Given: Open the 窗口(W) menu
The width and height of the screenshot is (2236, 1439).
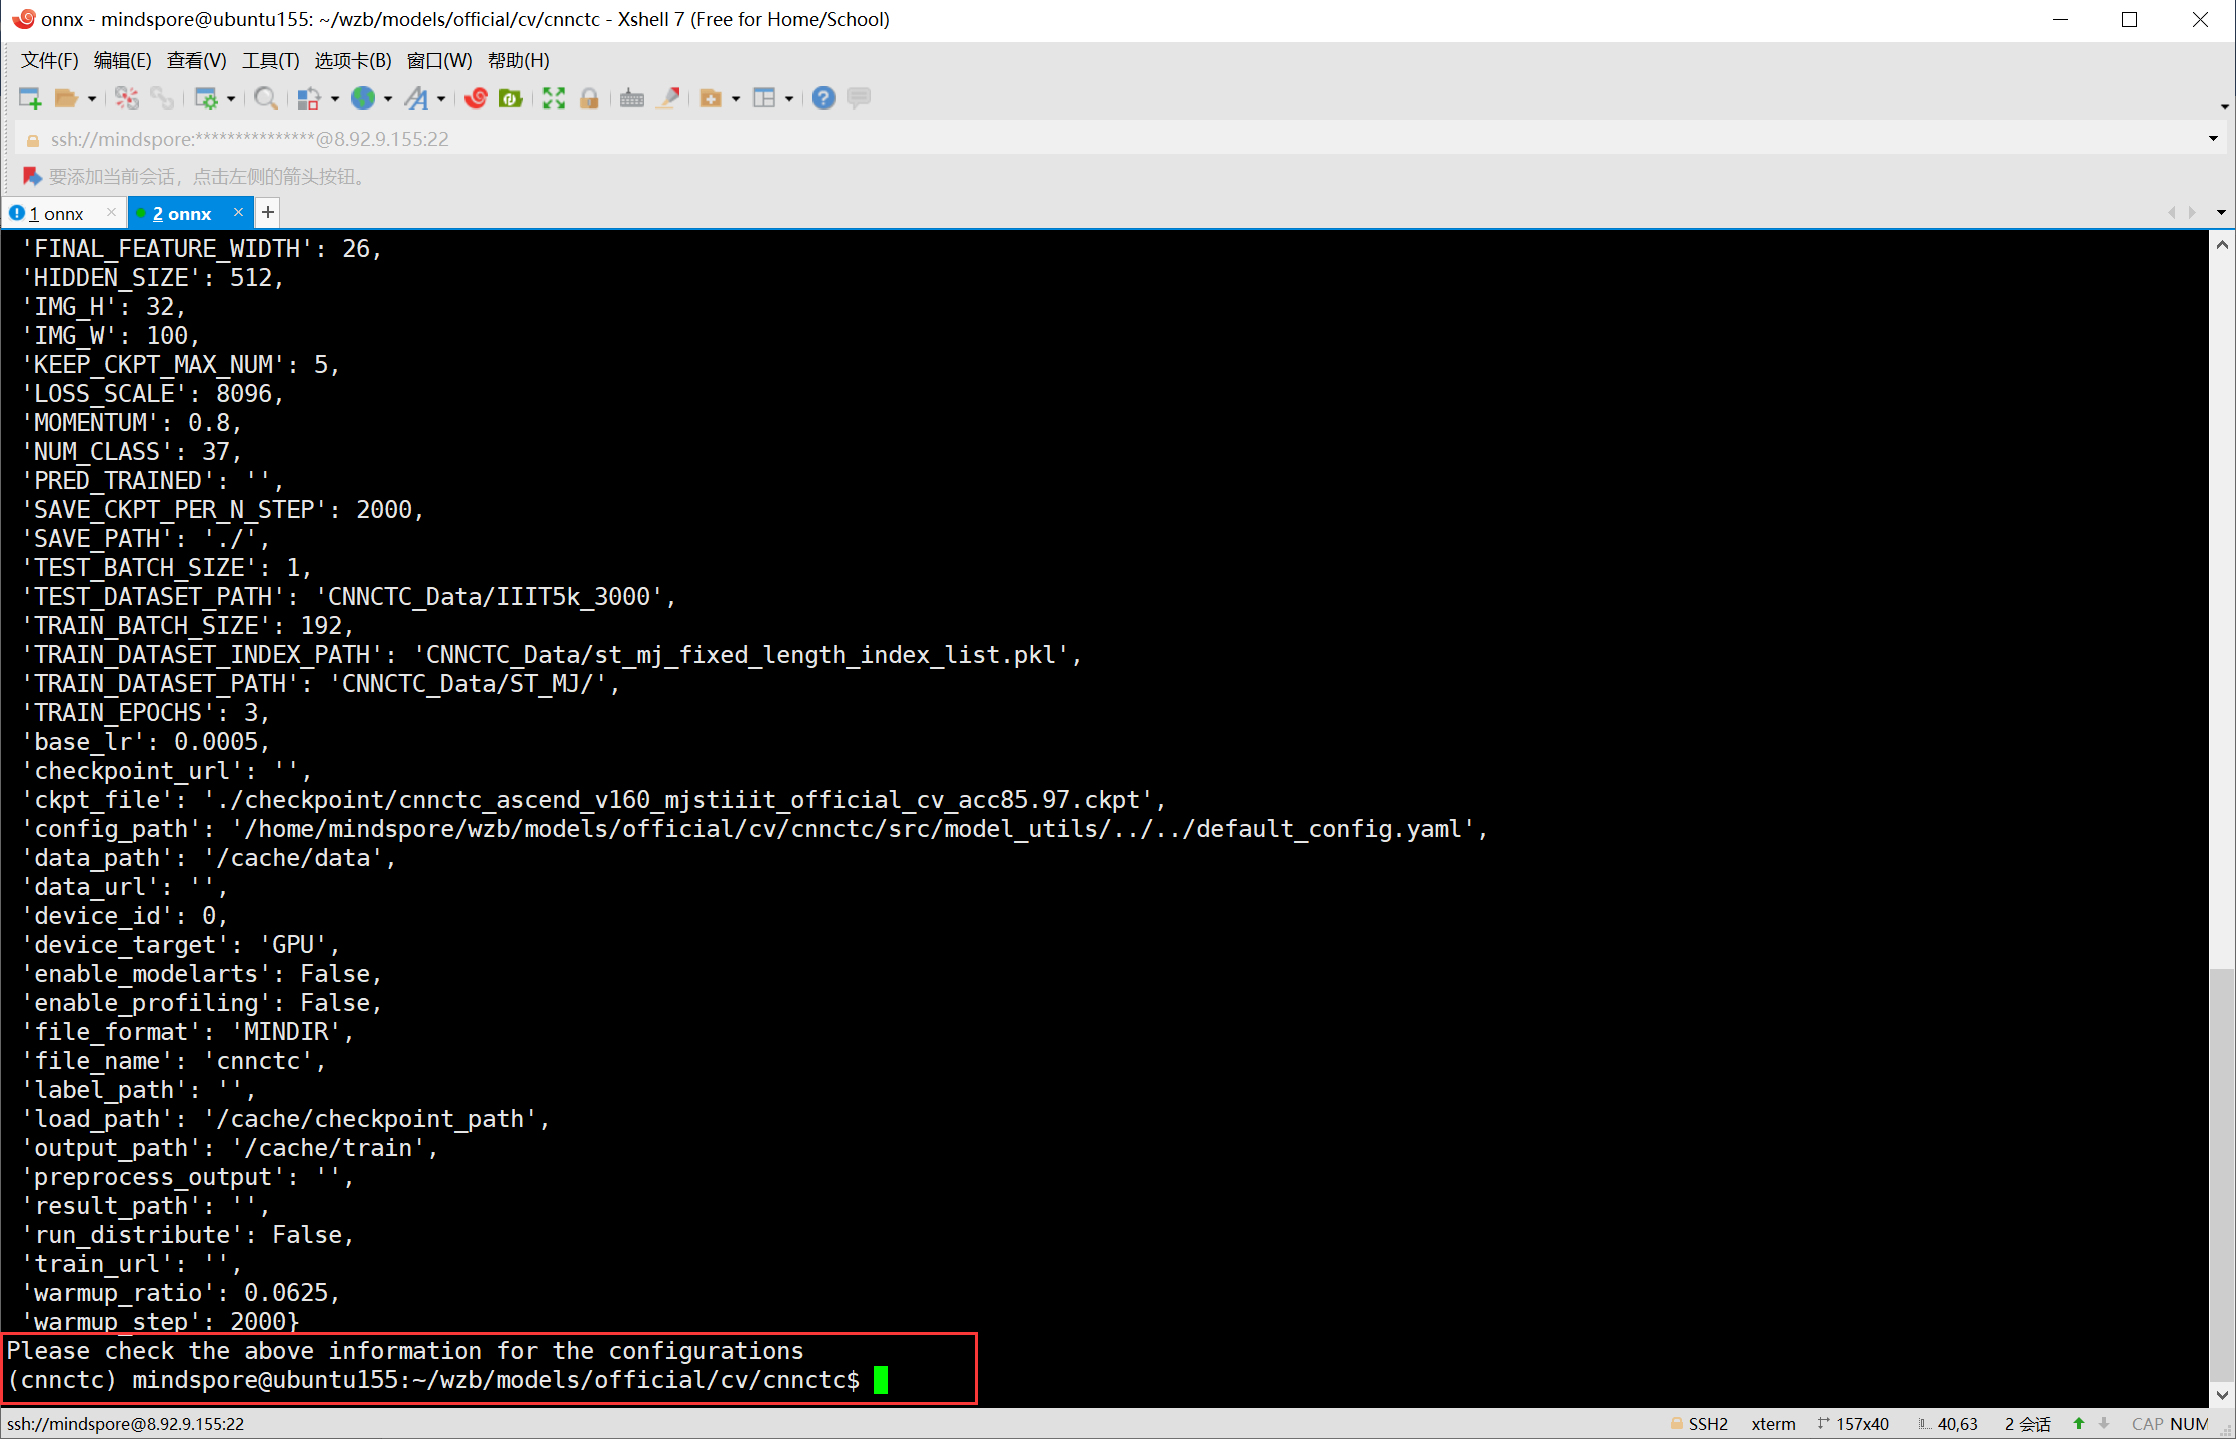Looking at the screenshot, I should (440, 61).
